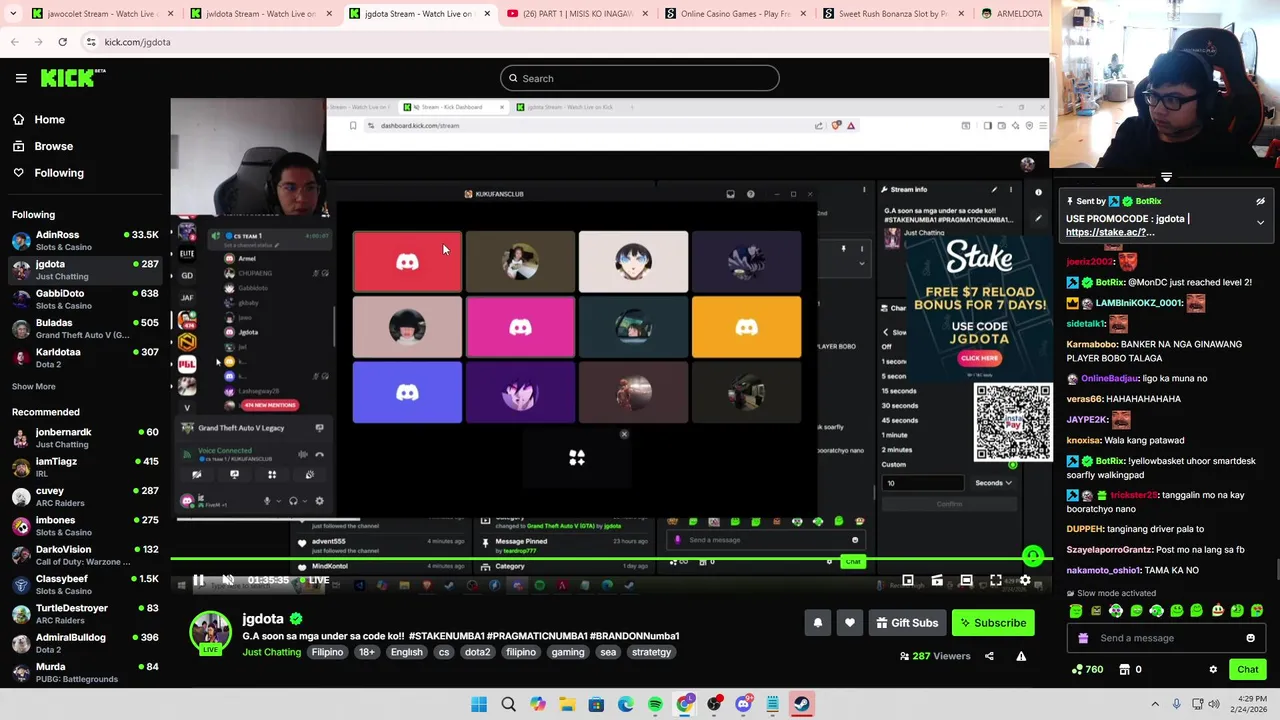Open the Kick hamburger sidebar menu

(x=21, y=78)
